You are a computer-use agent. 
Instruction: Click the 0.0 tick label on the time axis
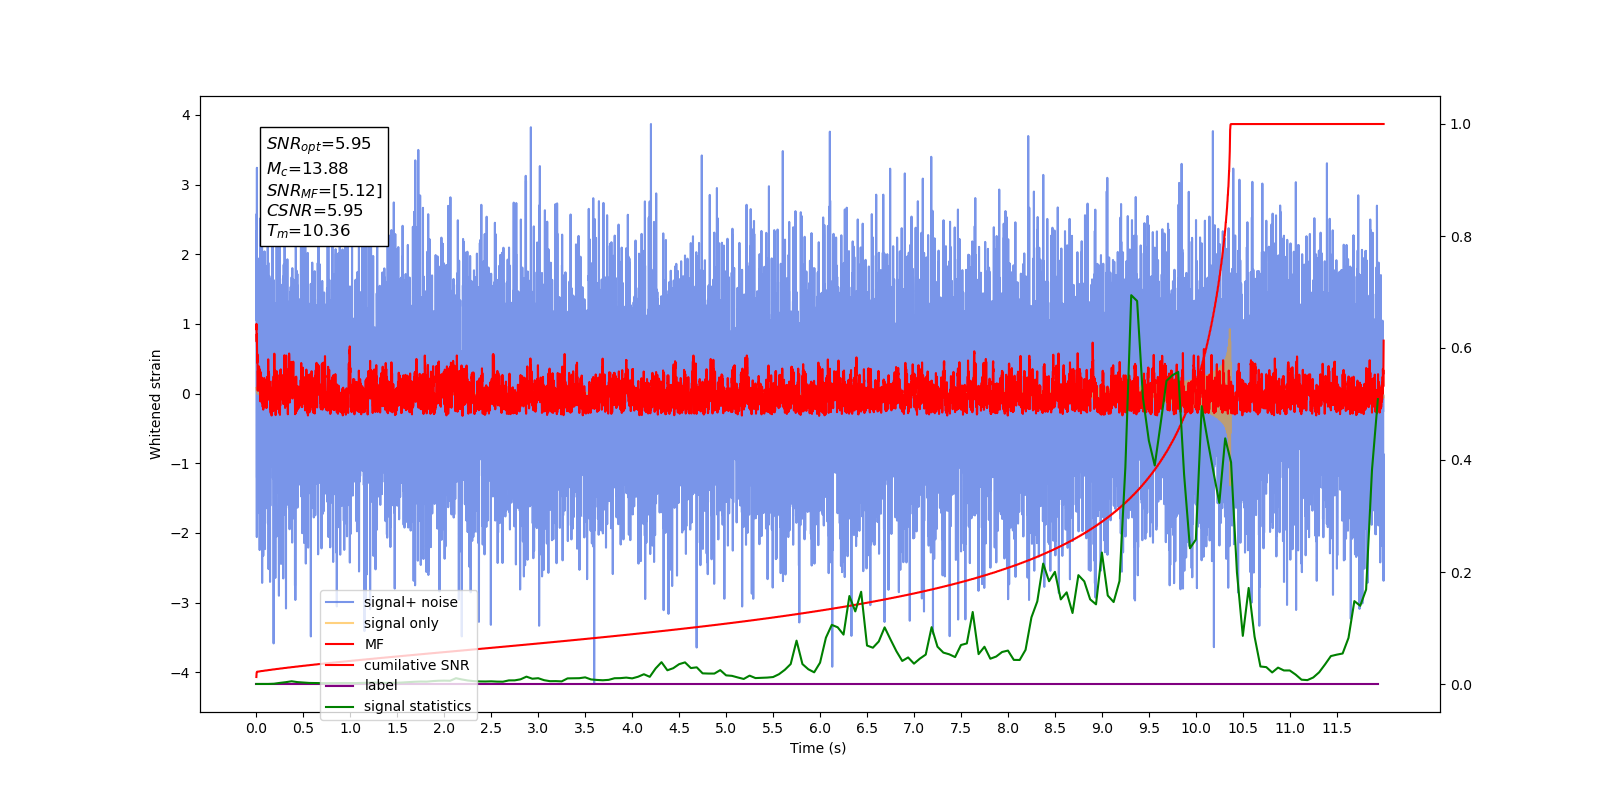[x=256, y=728]
